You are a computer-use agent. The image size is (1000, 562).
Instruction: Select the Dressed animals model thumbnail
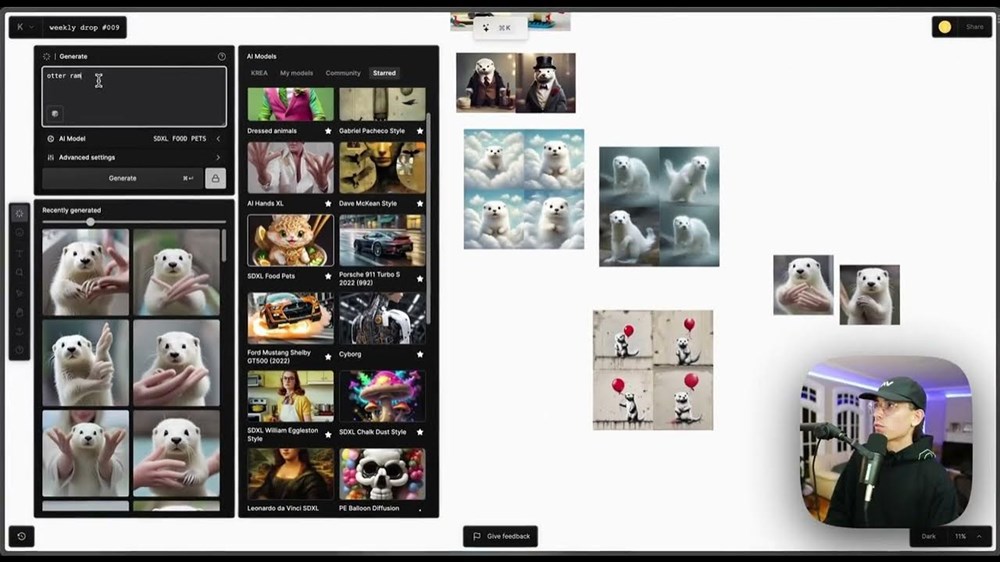click(290, 104)
